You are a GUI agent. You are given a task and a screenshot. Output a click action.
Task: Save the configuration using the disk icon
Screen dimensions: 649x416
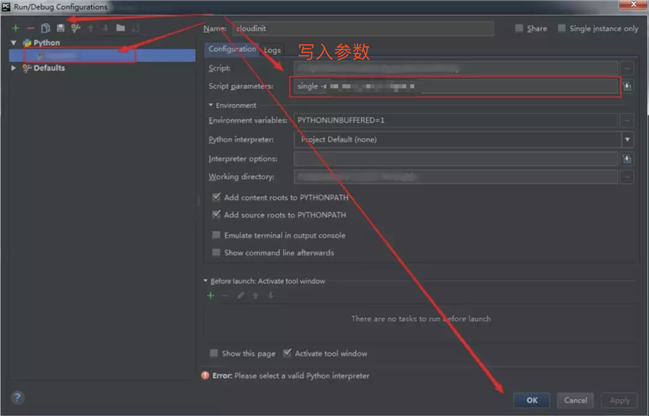[x=60, y=28]
